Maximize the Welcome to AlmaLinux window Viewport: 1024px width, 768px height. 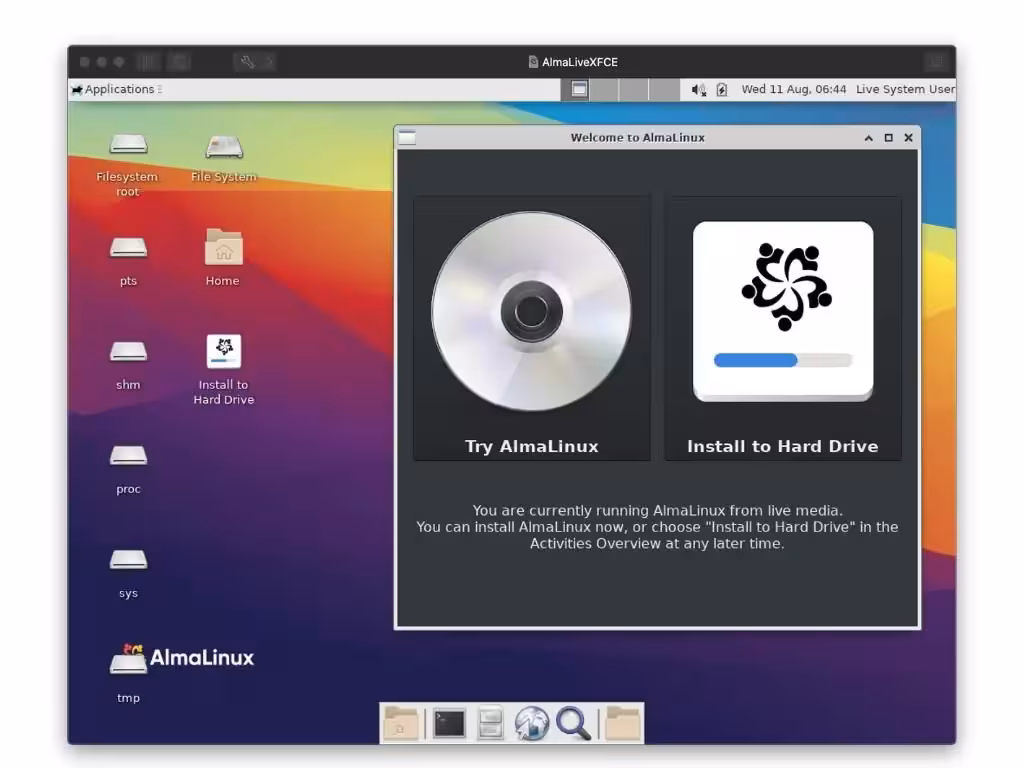[x=888, y=138]
